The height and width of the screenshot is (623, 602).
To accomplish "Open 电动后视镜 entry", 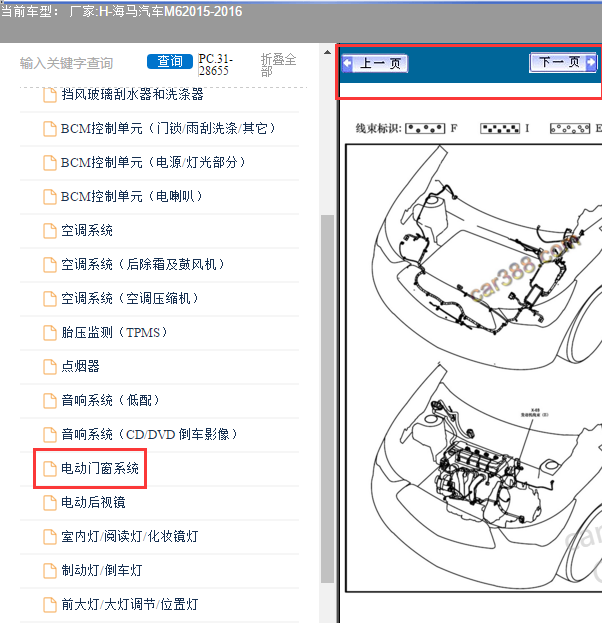I will click(x=93, y=502).
